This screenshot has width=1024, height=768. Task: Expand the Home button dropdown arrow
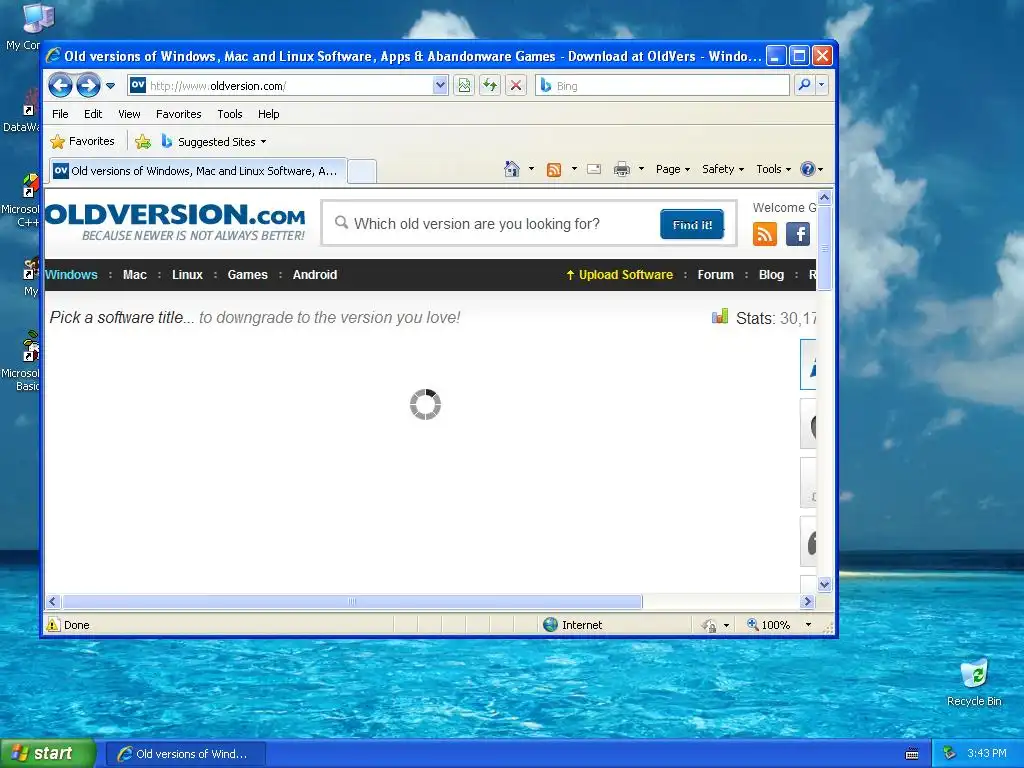[x=532, y=169]
